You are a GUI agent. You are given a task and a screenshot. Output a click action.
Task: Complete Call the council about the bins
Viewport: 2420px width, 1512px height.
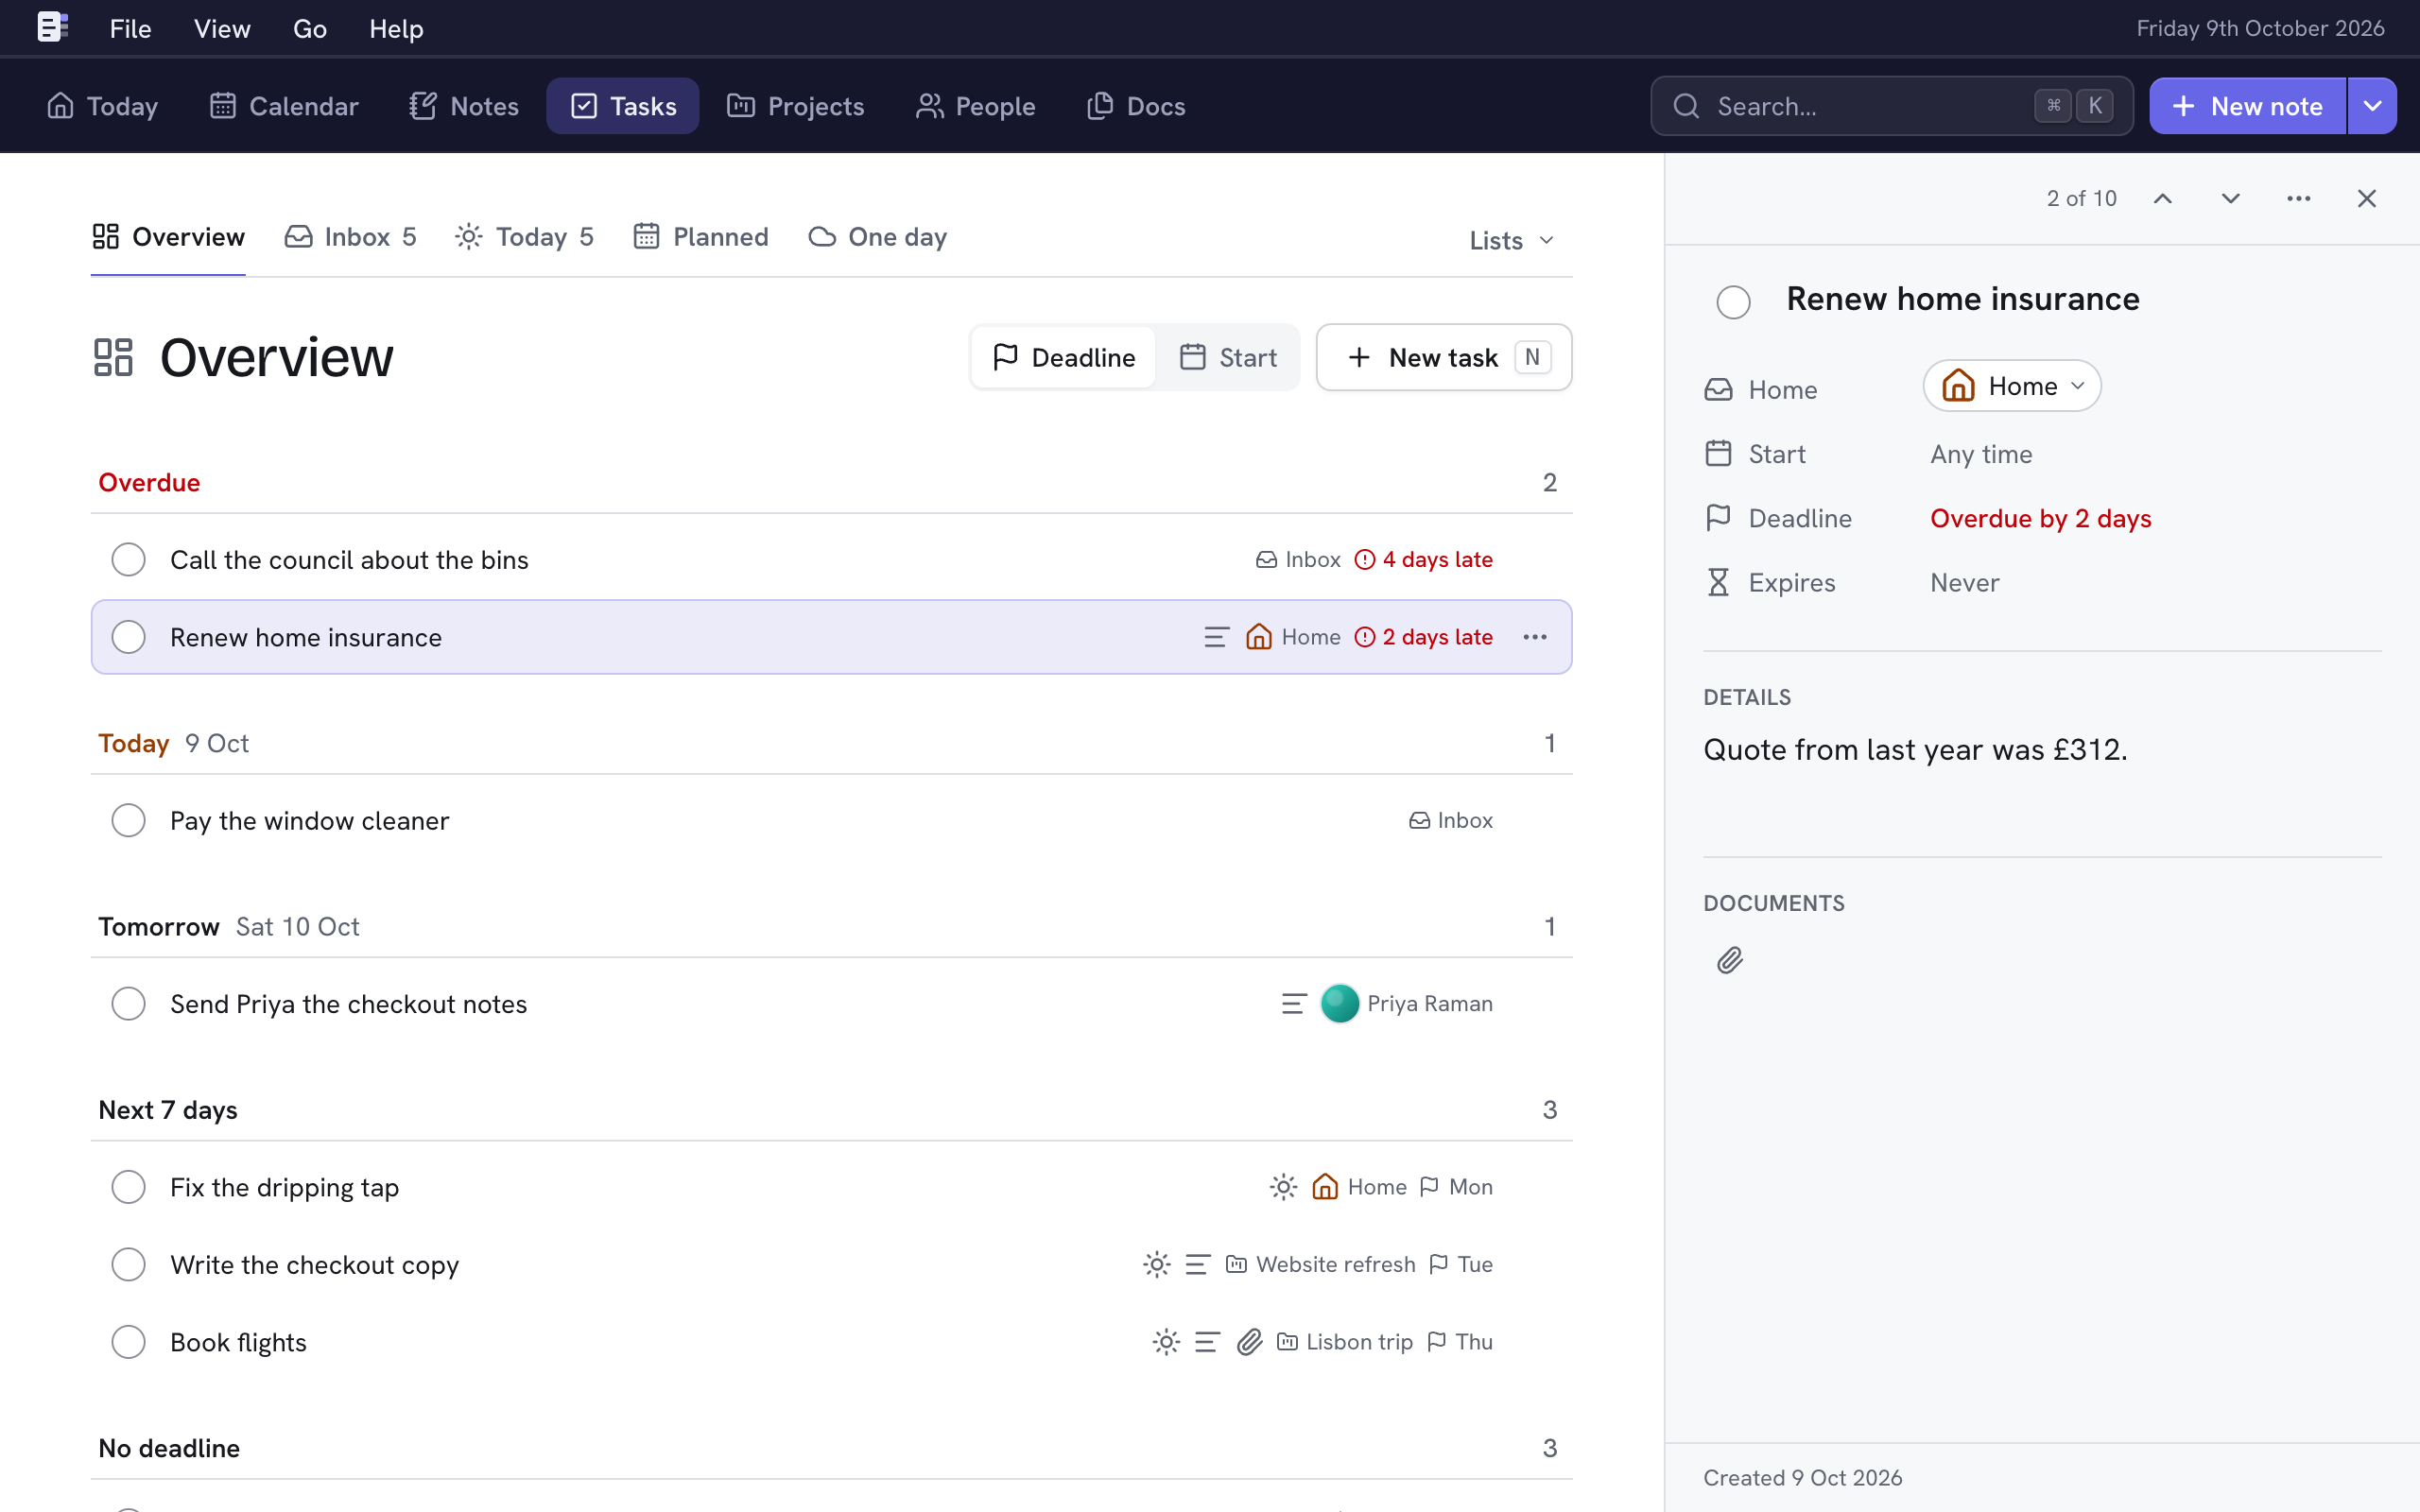coord(128,560)
